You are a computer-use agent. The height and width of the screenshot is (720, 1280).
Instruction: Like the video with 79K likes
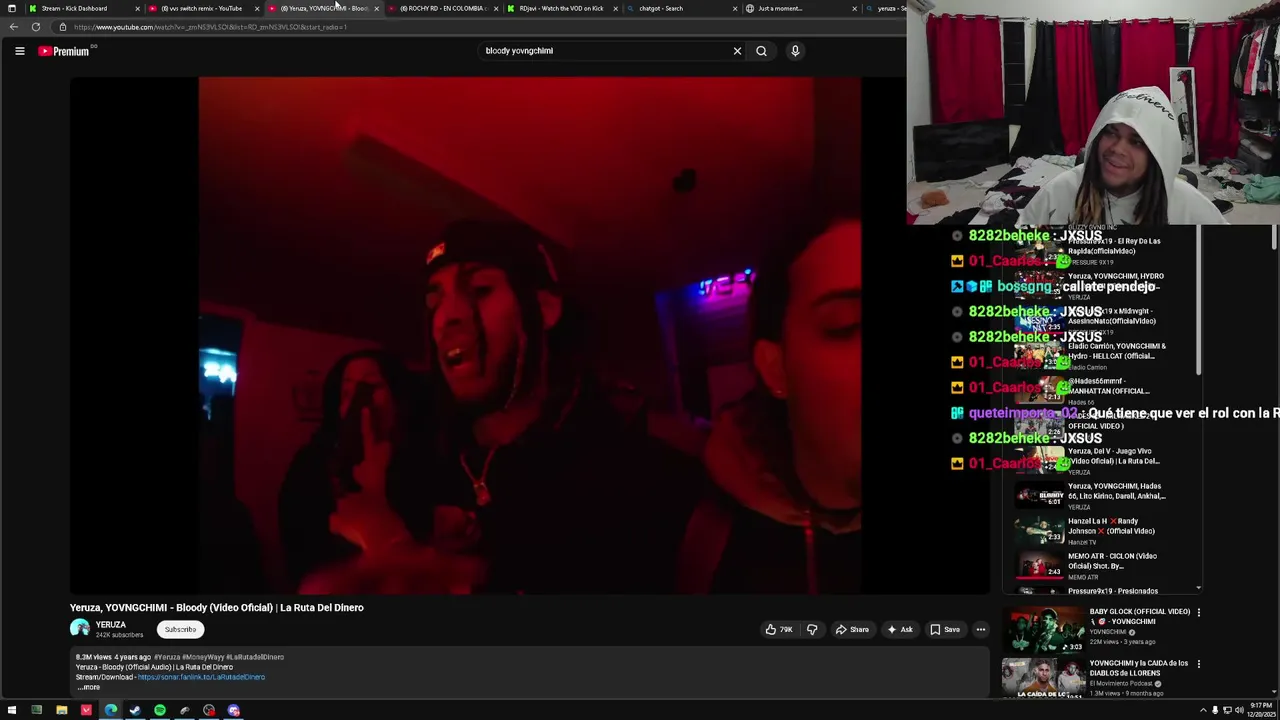779,629
